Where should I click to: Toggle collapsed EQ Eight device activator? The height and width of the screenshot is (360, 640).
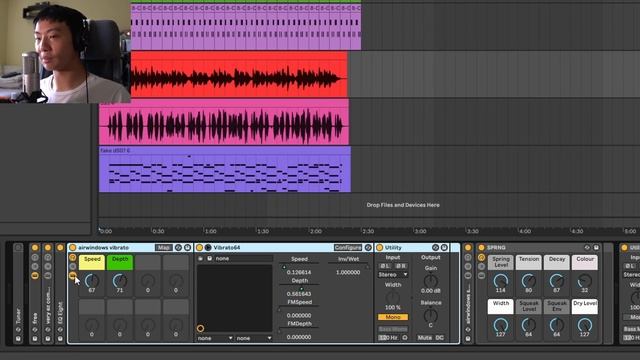[60, 248]
